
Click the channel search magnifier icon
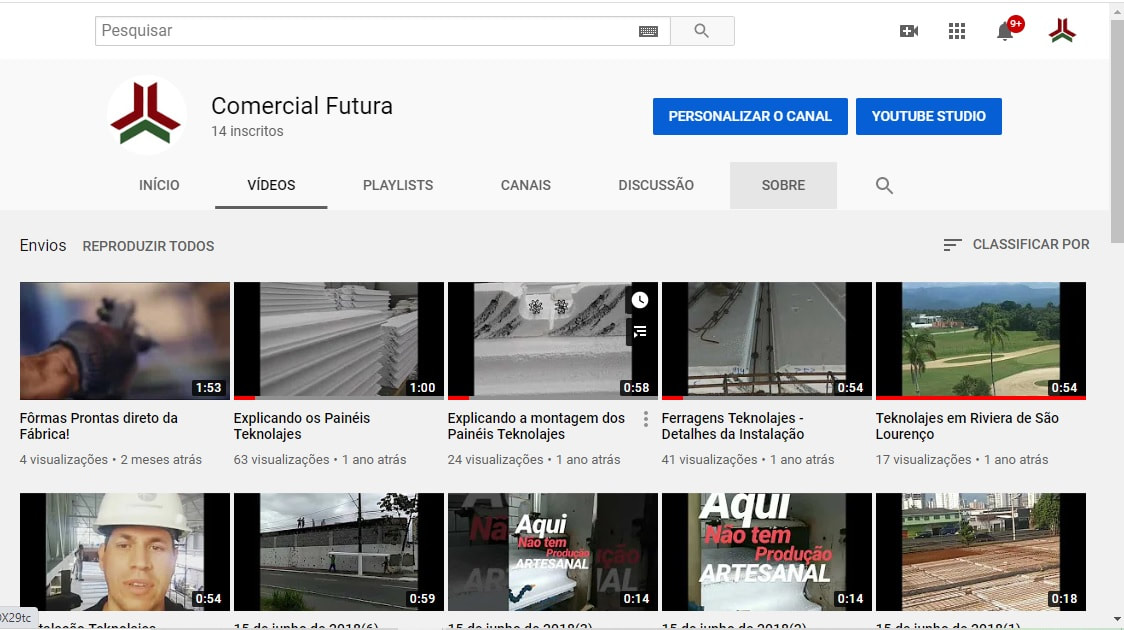(884, 186)
